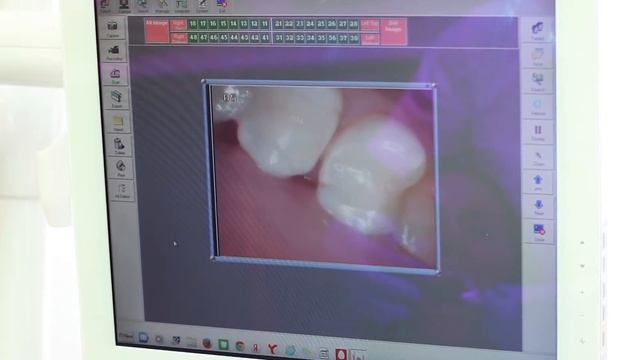Click the Capture camera icon in left sidebar
The height and width of the screenshot is (360, 640).
(x=112, y=28)
